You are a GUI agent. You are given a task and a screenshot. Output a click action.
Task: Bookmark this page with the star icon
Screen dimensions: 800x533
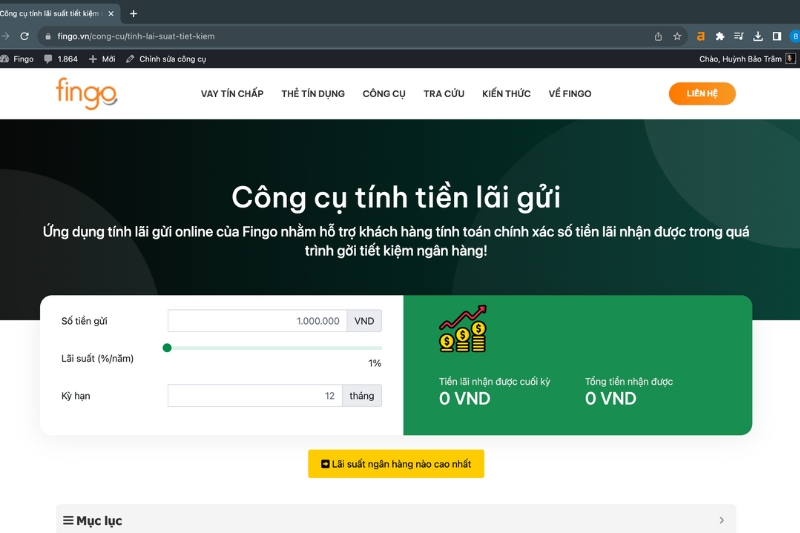[677, 36]
